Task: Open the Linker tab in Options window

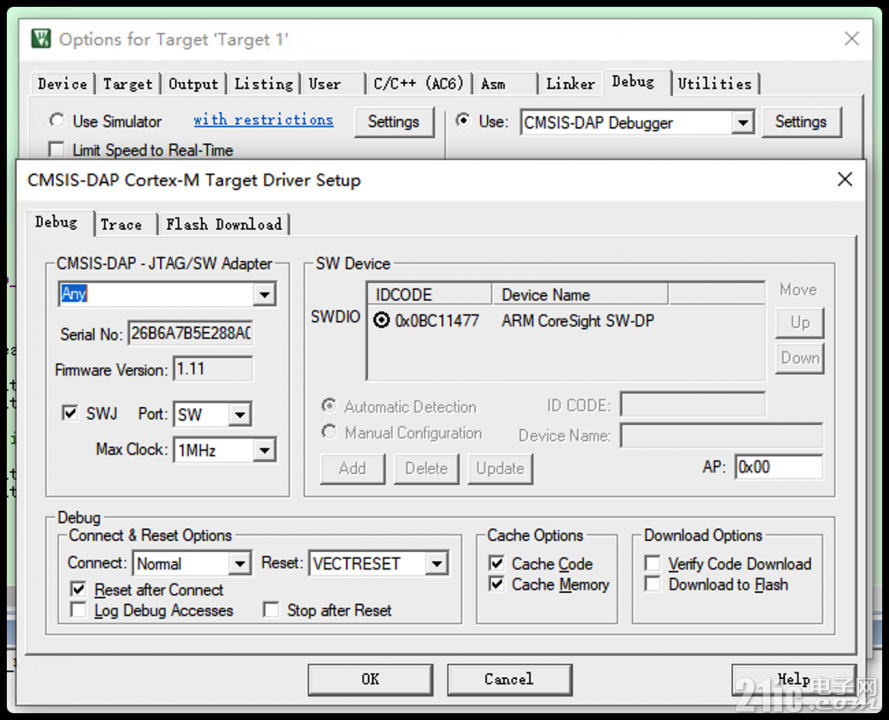Action: (x=570, y=84)
